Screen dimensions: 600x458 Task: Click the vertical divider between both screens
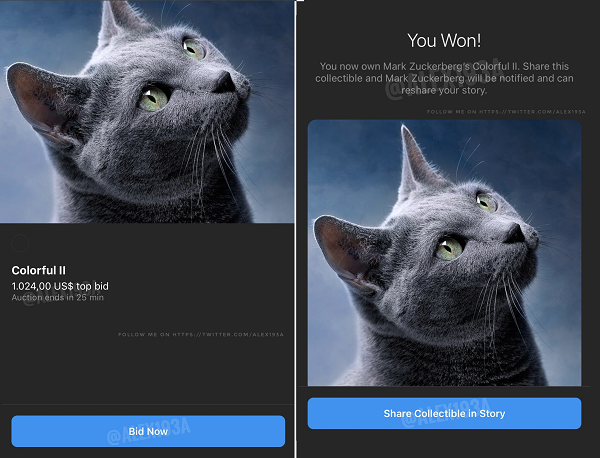295,229
